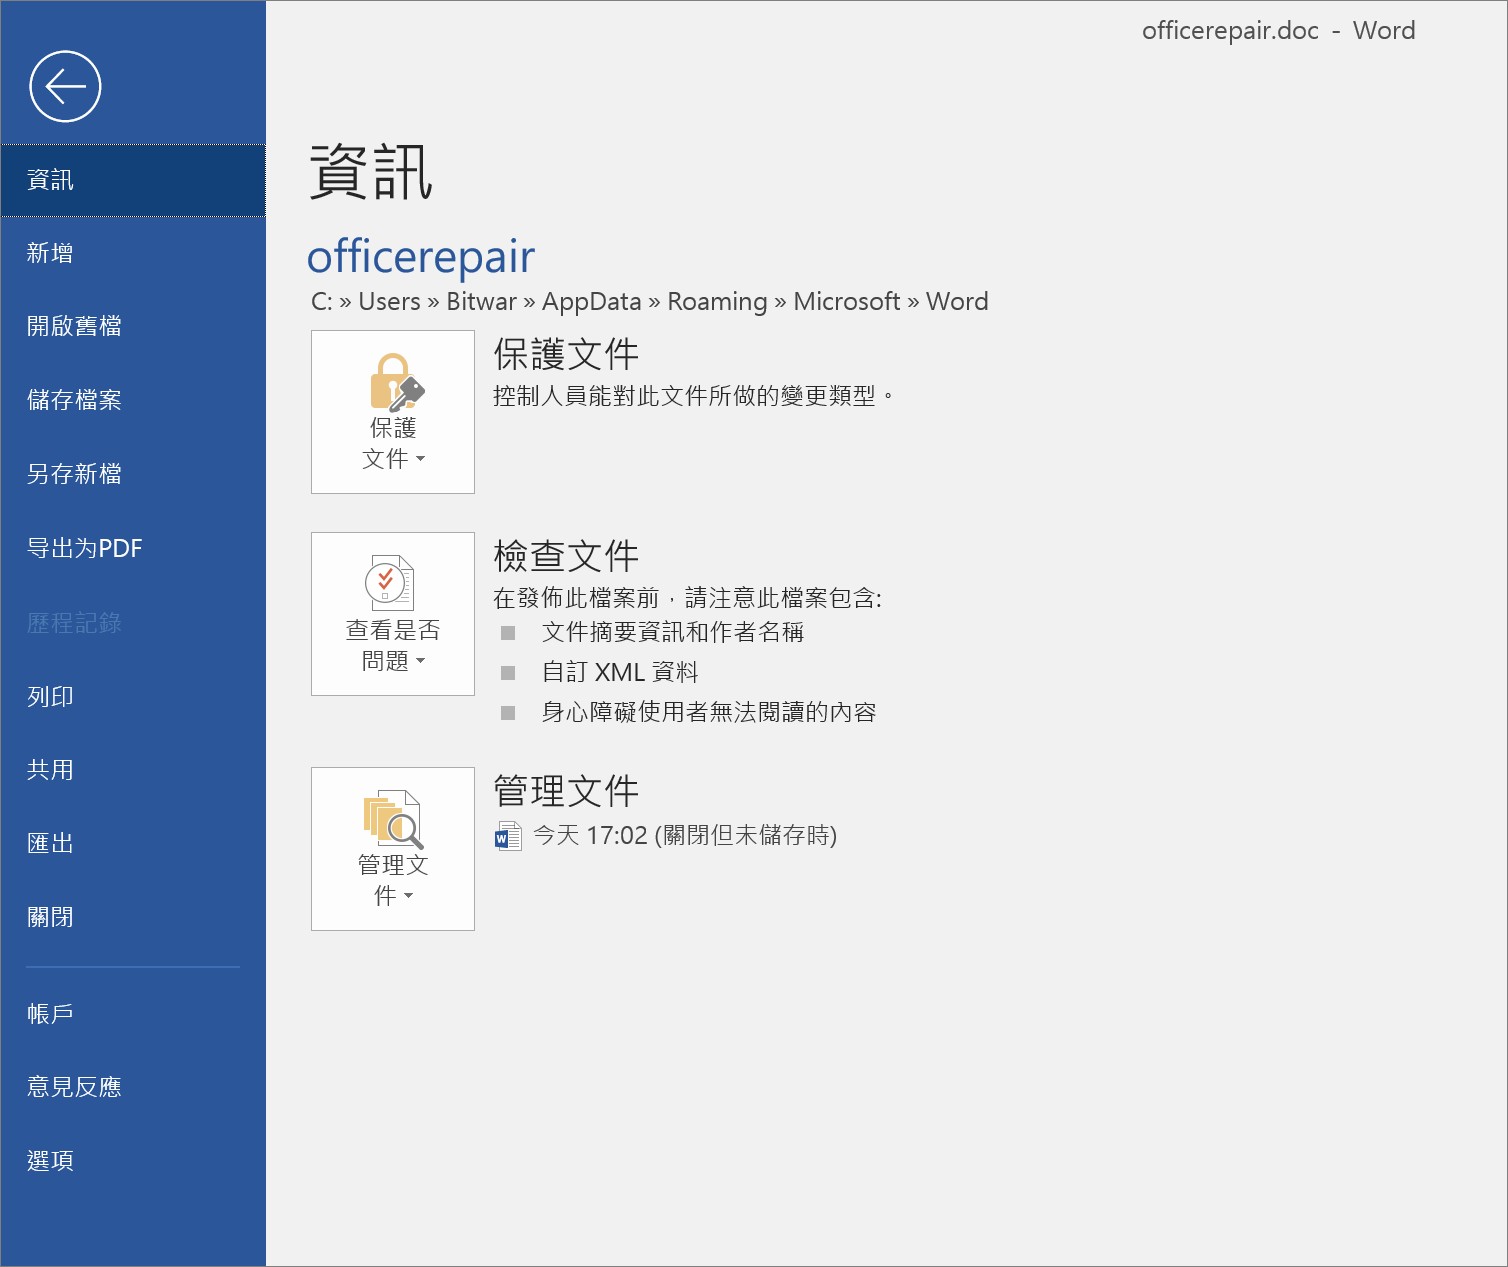
Task: Click the officerepair document title
Action: tap(421, 257)
